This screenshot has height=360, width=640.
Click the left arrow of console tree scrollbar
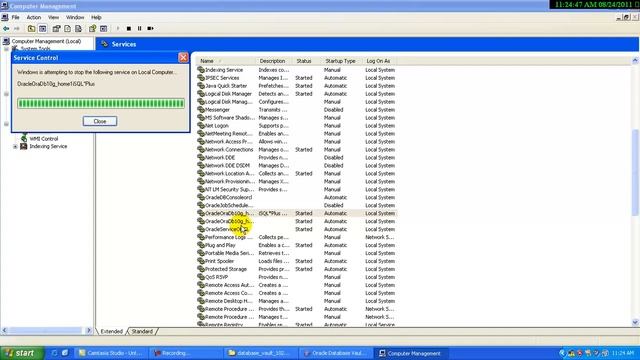(x=4, y=331)
